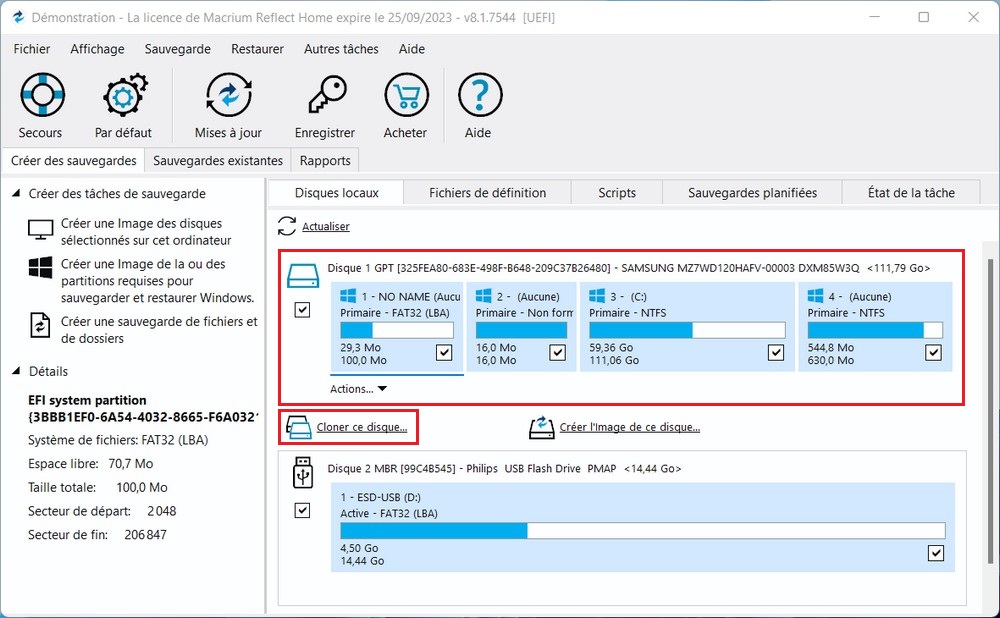Click the Actualiser refresh icon

click(x=287, y=226)
